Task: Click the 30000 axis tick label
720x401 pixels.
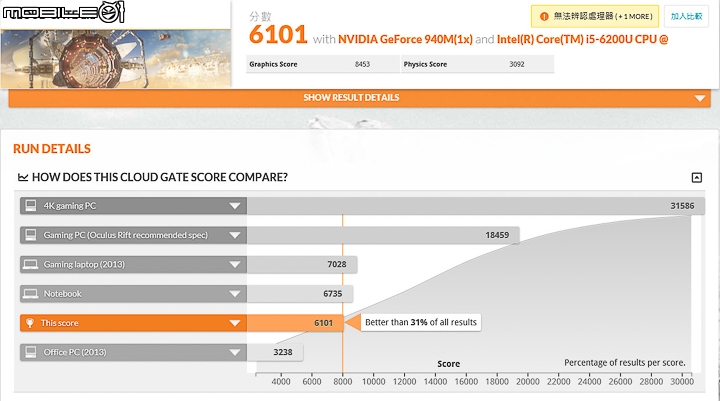Action: tap(682, 382)
